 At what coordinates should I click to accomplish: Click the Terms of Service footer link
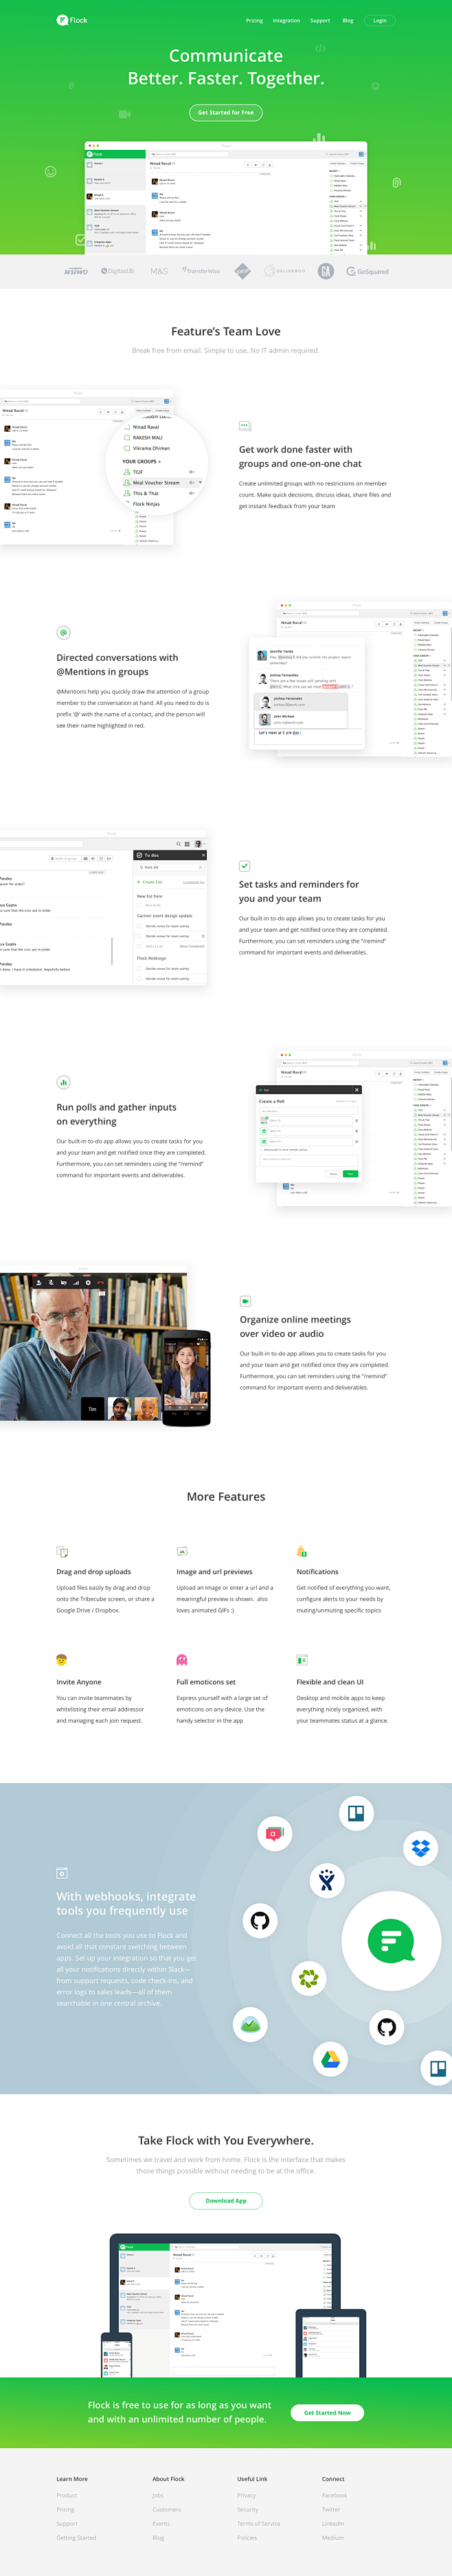pyautogui.click(x=258, y=2523)
